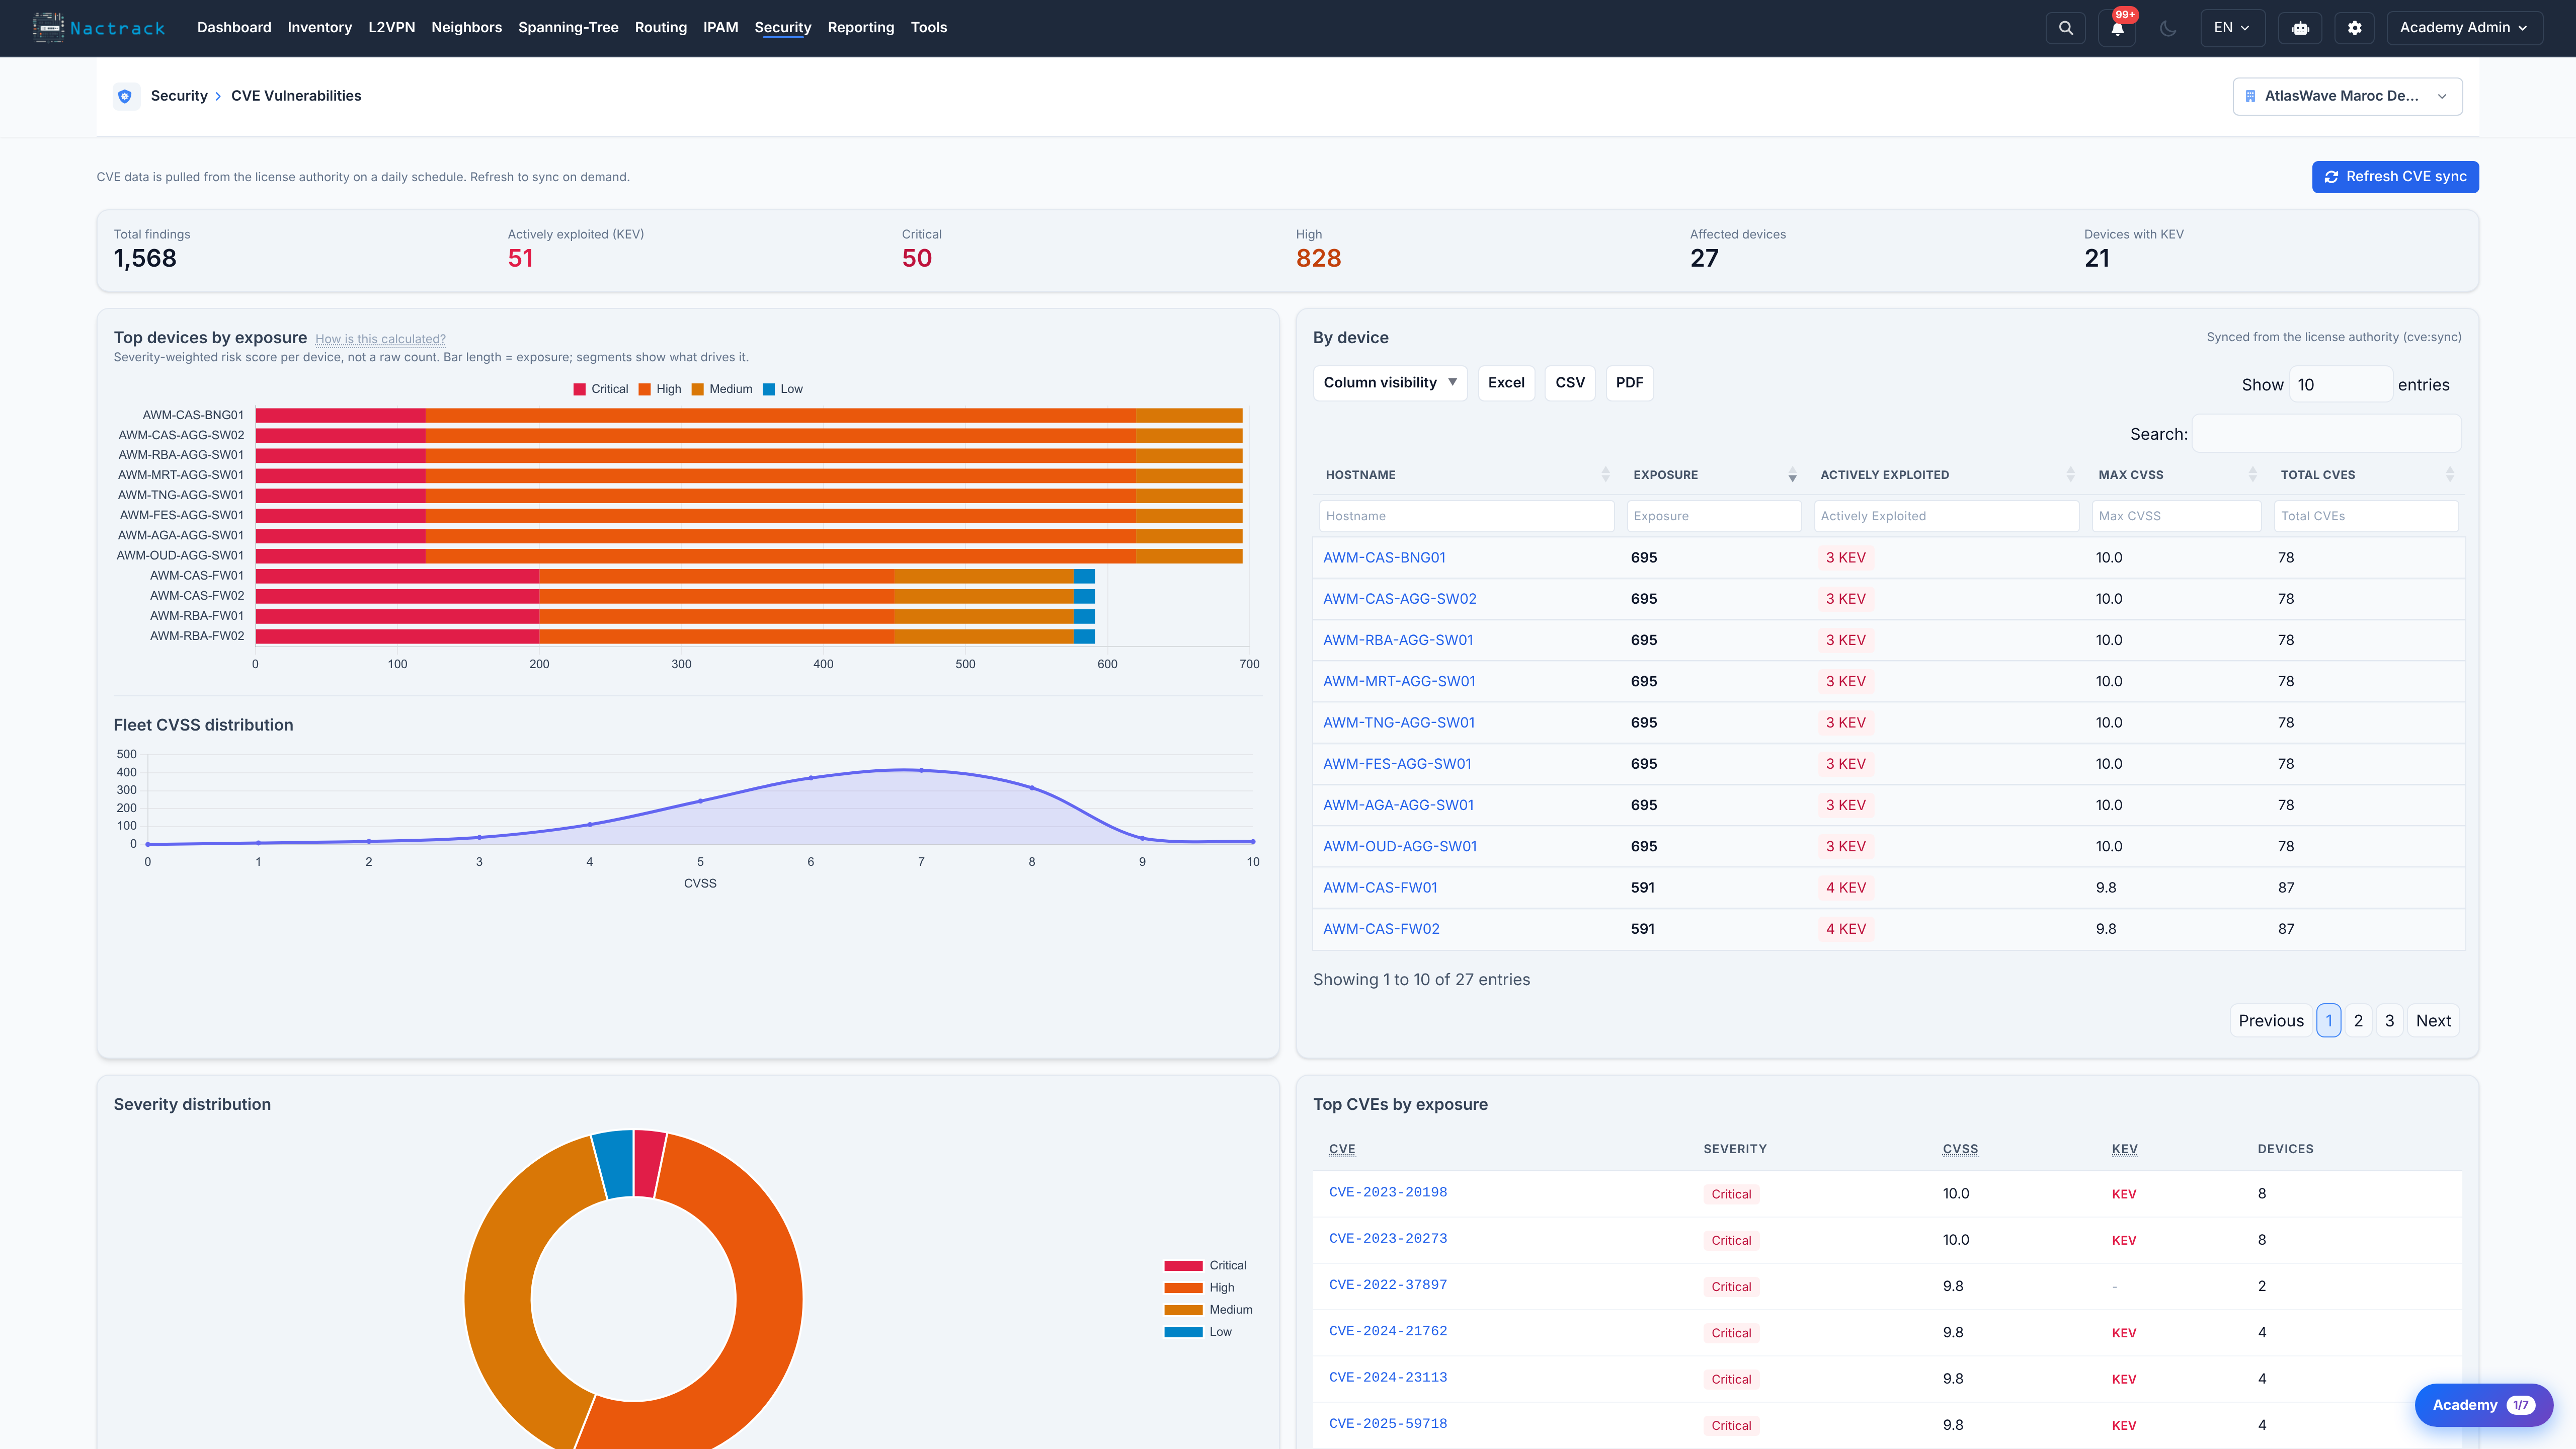This screenshot has height=1449, width=2576.
Task: Click the Nactrack logo icon
Action: (48, 27)
